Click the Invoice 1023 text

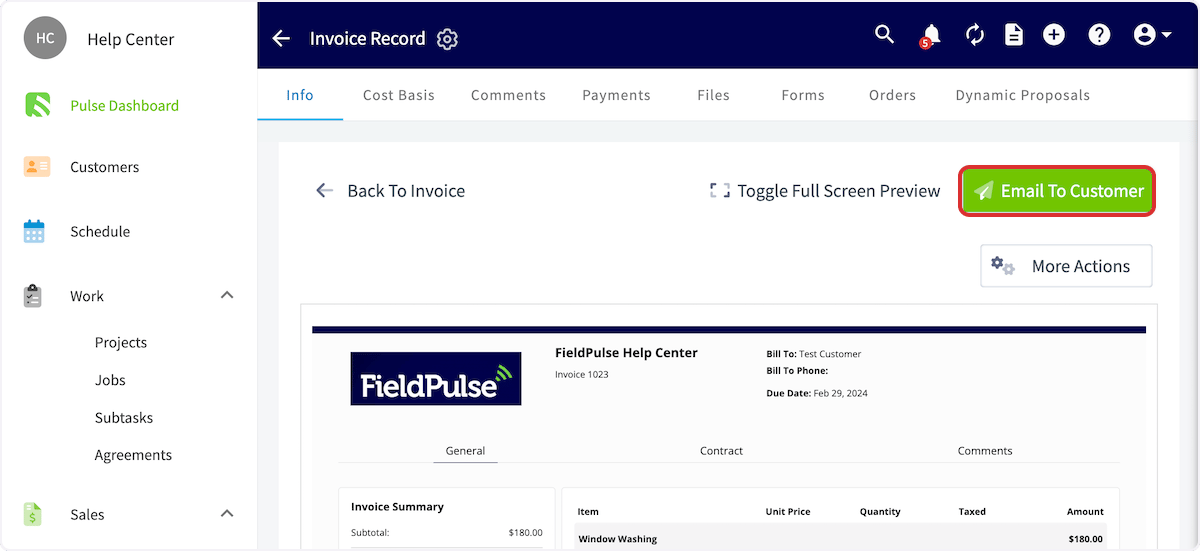click(x=582, y=375)
